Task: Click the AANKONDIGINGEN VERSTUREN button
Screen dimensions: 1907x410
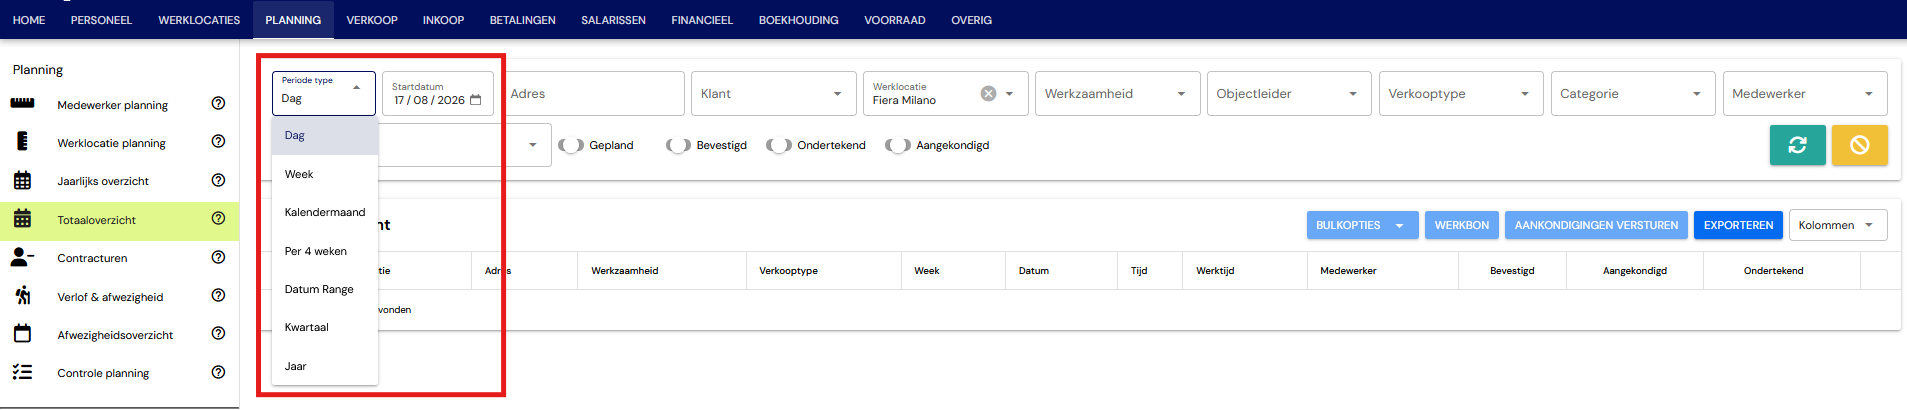Action: [1596, 225]
